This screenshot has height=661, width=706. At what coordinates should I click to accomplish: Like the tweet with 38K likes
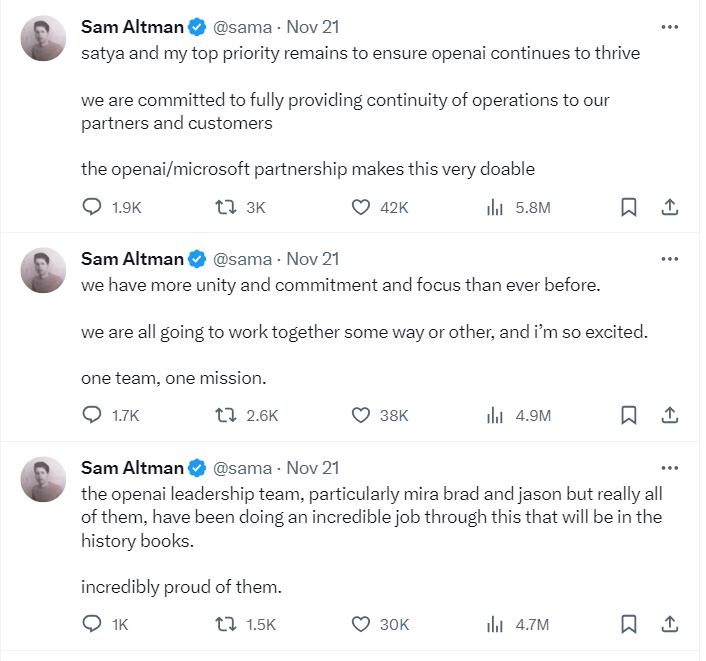click(x=362, y=415)
